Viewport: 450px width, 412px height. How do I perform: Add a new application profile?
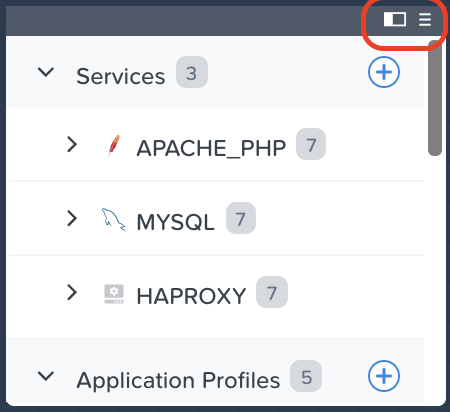[384, 376]
